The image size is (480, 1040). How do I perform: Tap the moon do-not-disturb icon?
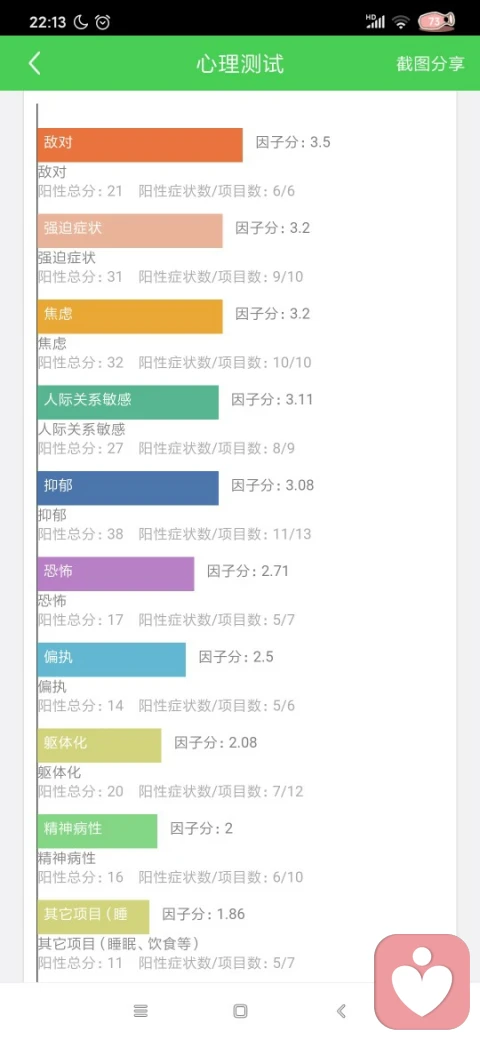(x=81, y=23)
